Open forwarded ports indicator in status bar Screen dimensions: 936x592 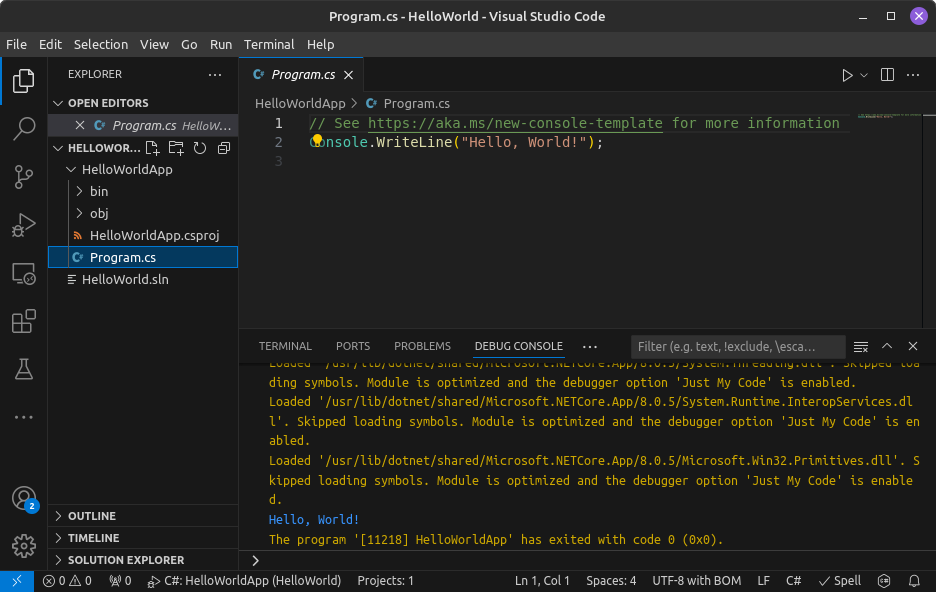point(119,581)
